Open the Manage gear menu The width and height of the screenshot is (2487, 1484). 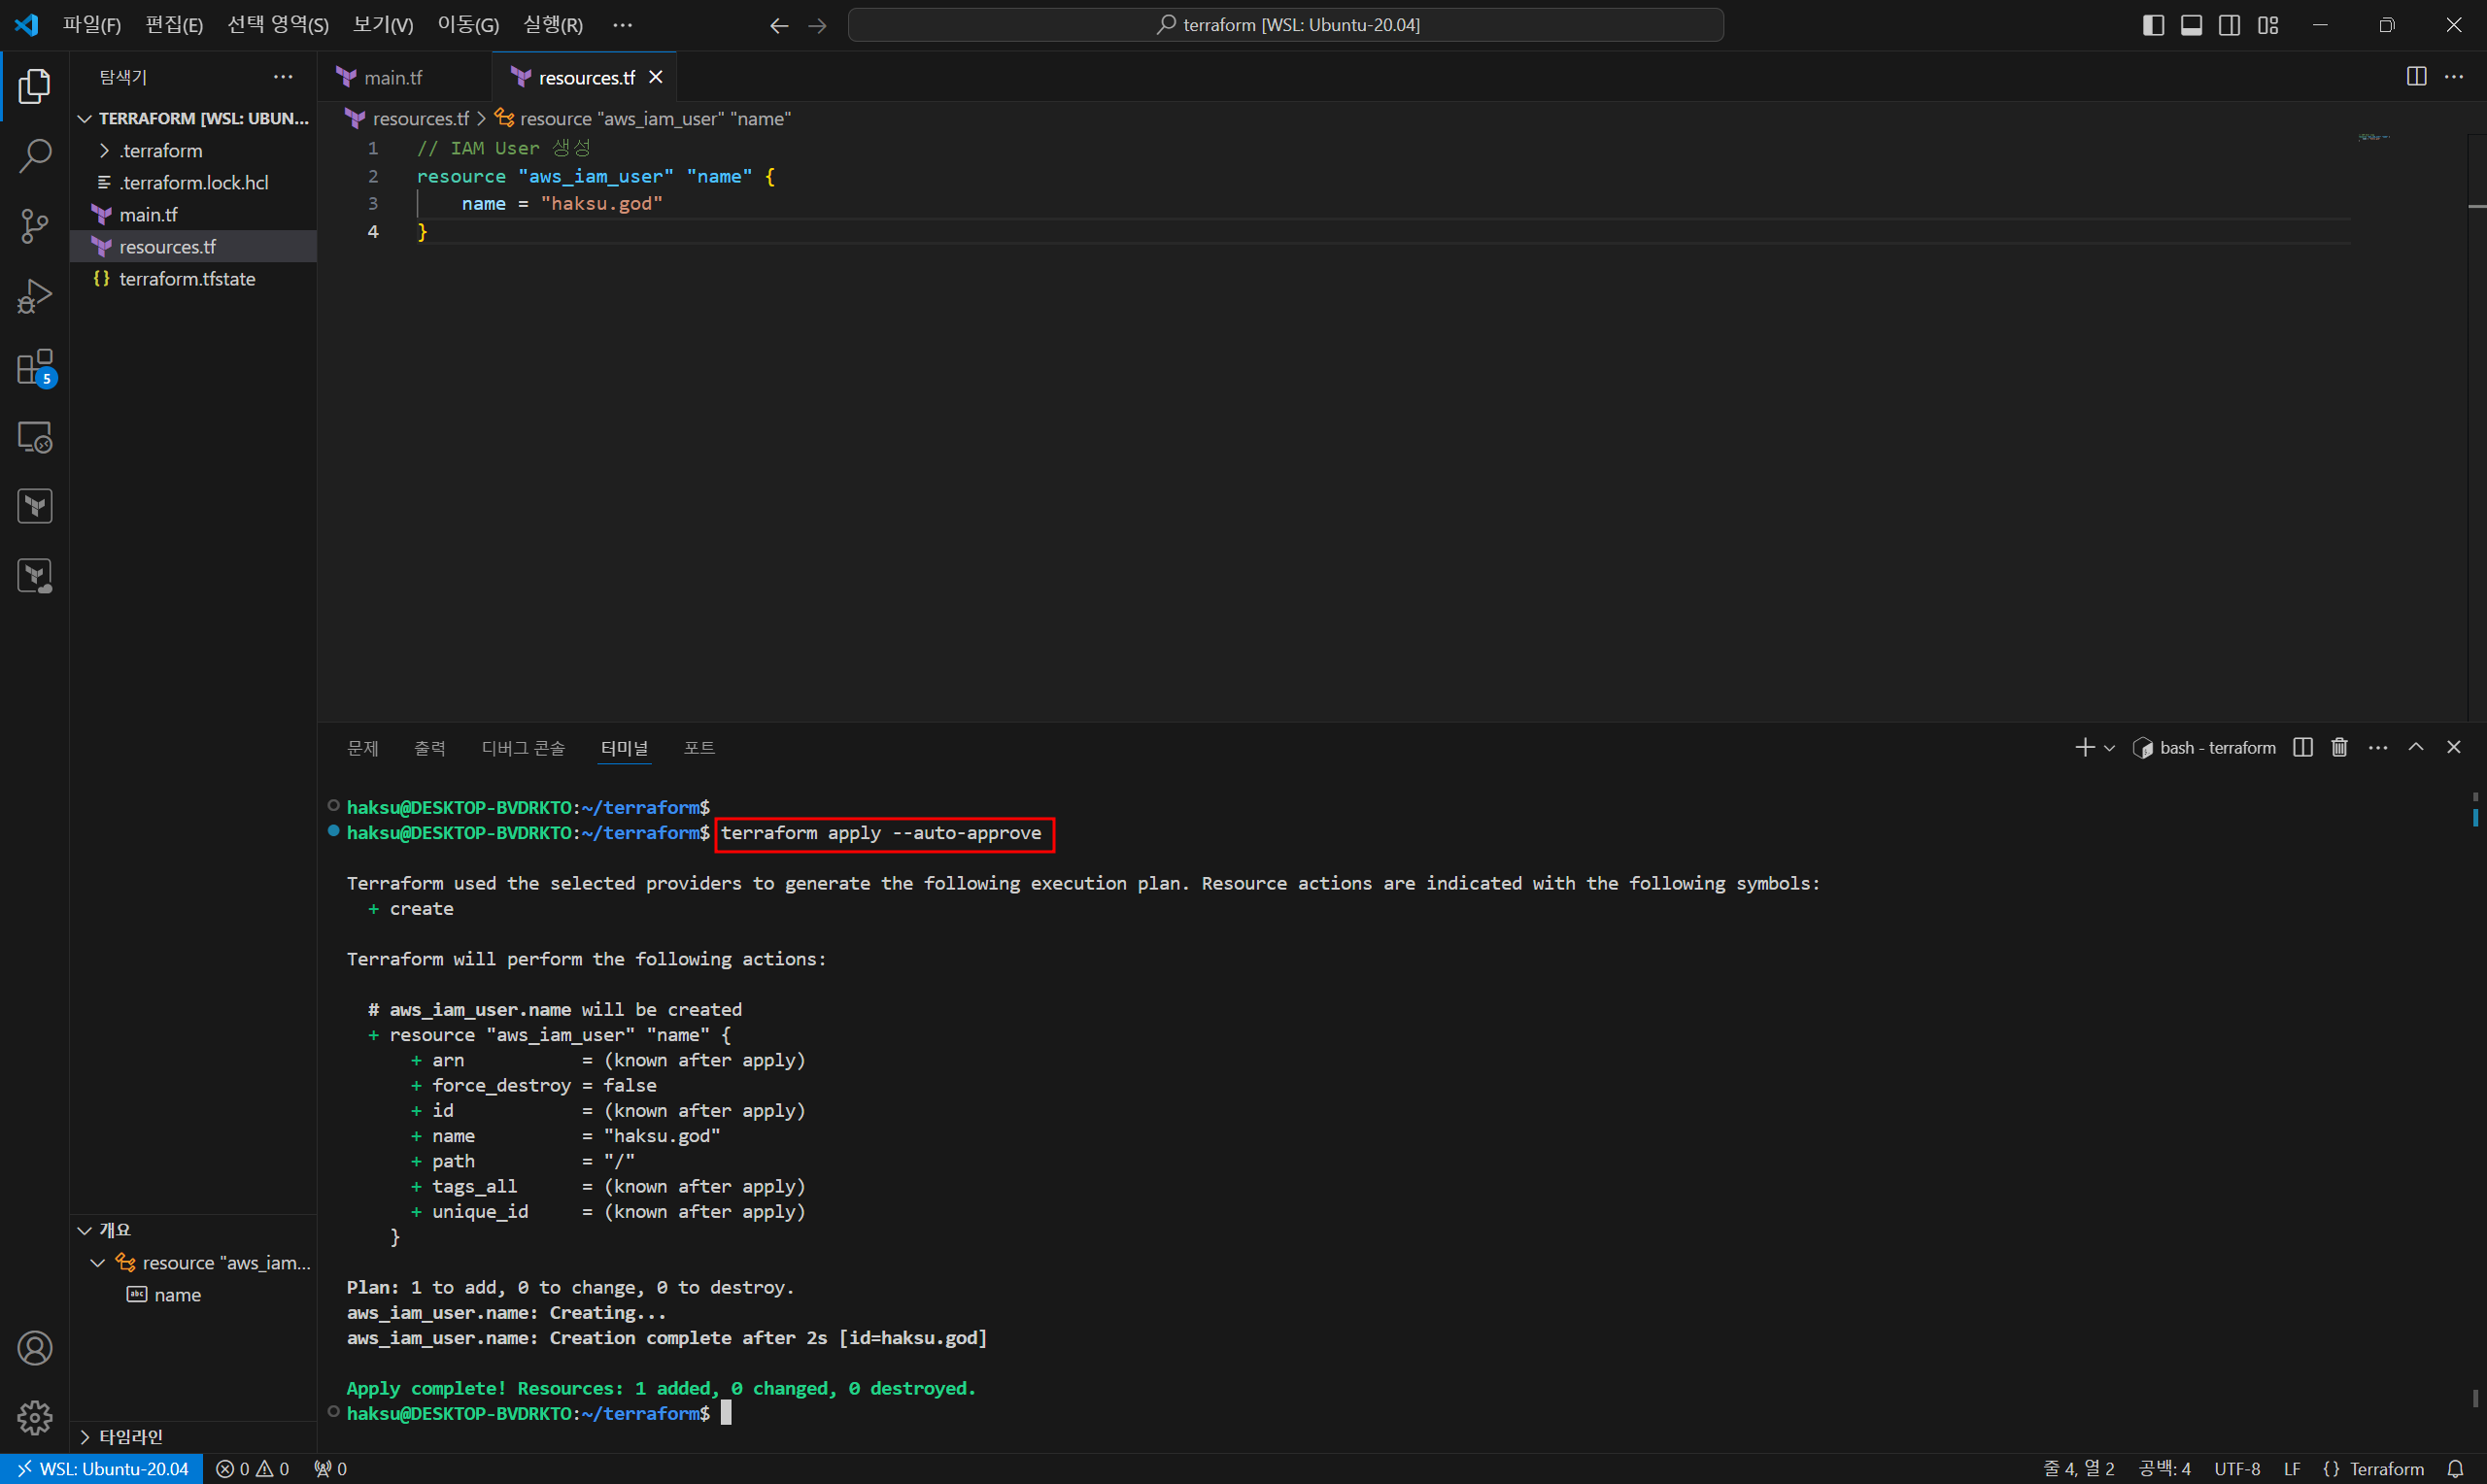[35, 1417]
